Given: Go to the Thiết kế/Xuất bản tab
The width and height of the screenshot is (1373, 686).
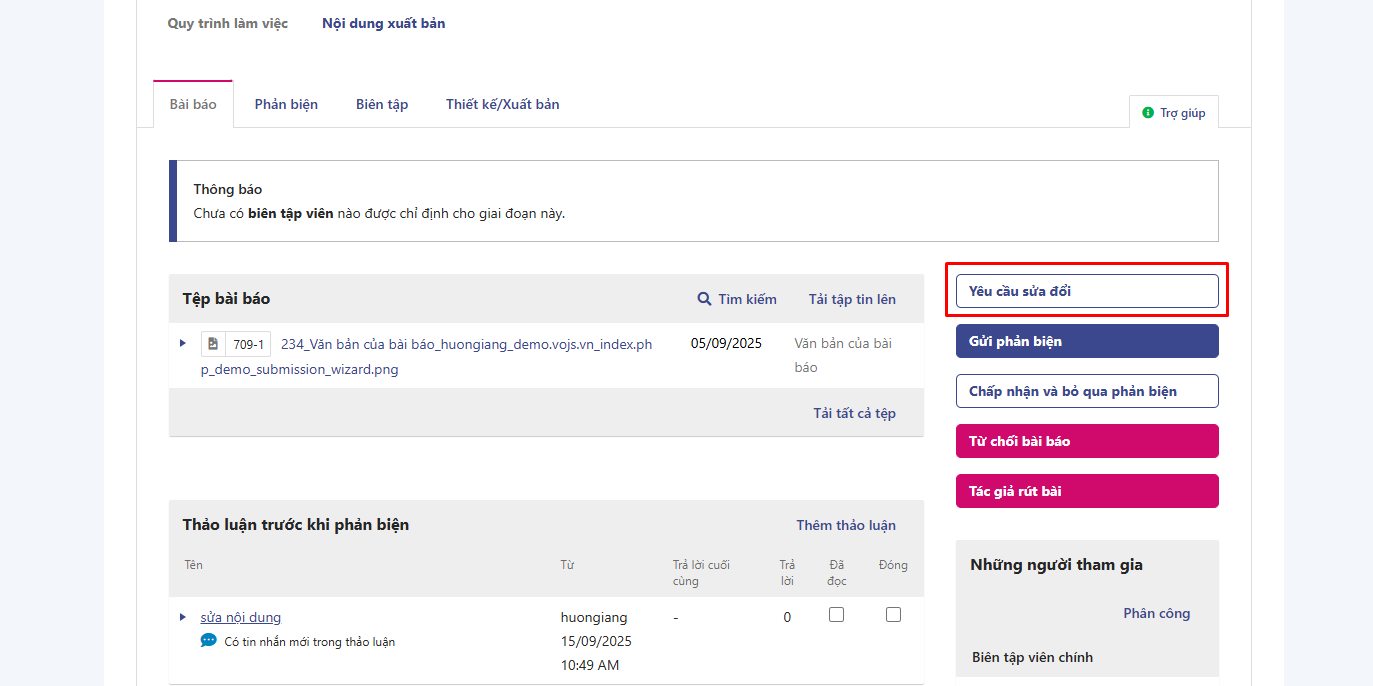Looking at the screenshot, I should [x=502, y=104].
